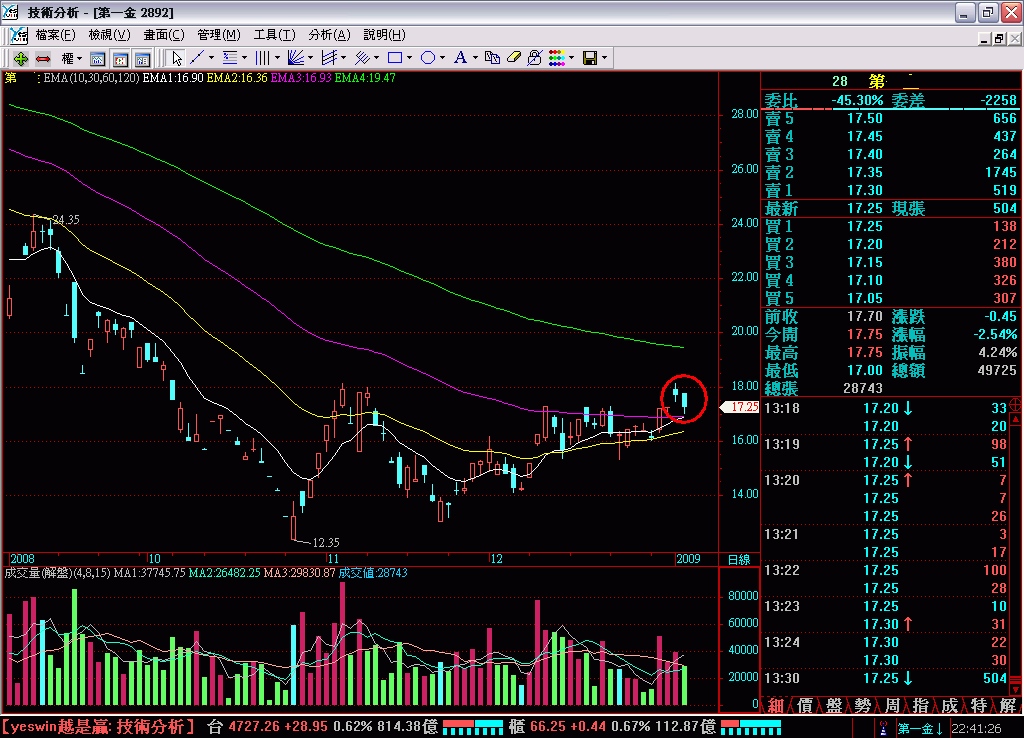Open the 檔案(F) menu

(56, 35)
